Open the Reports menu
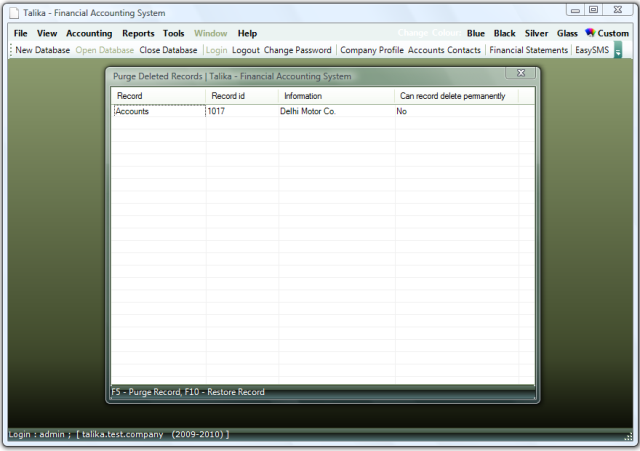Screen dimensions: 640x451 click(138, 33)
